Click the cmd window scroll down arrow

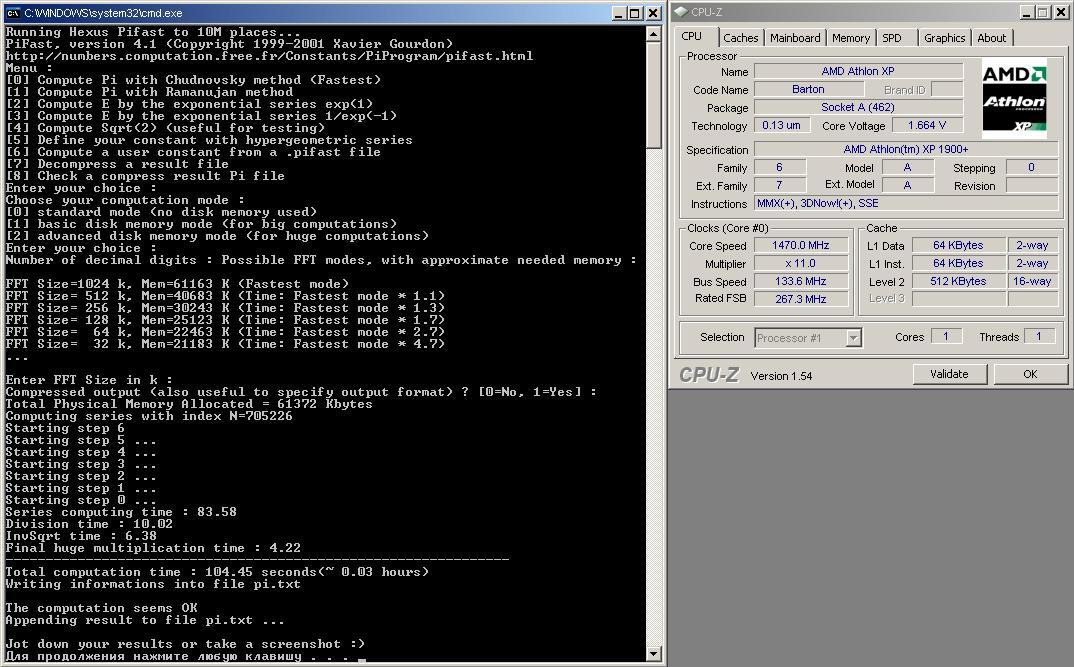pos(653,653)
